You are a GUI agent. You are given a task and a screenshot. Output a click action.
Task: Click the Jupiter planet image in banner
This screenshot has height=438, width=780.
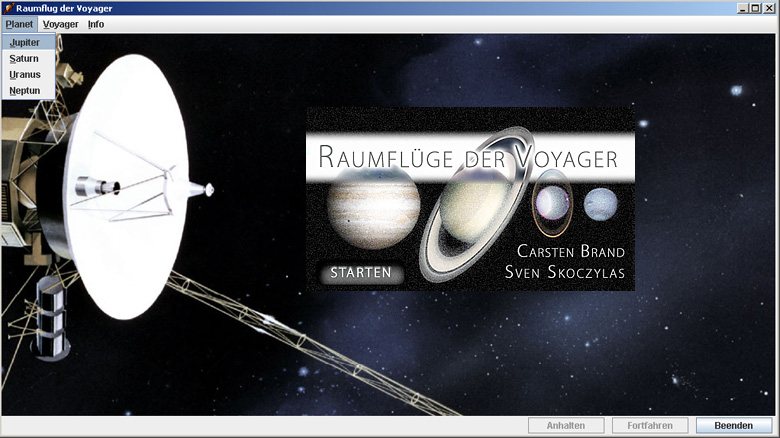click(x=373, y=210)
